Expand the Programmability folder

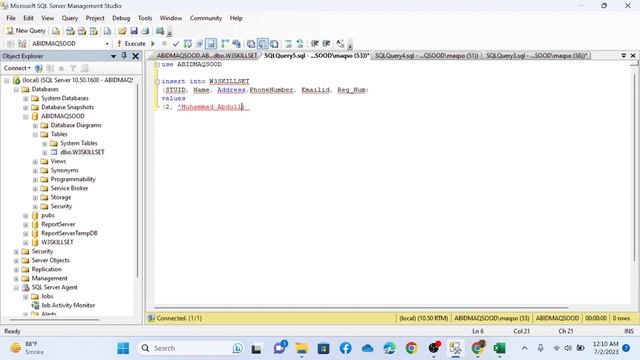36,179
